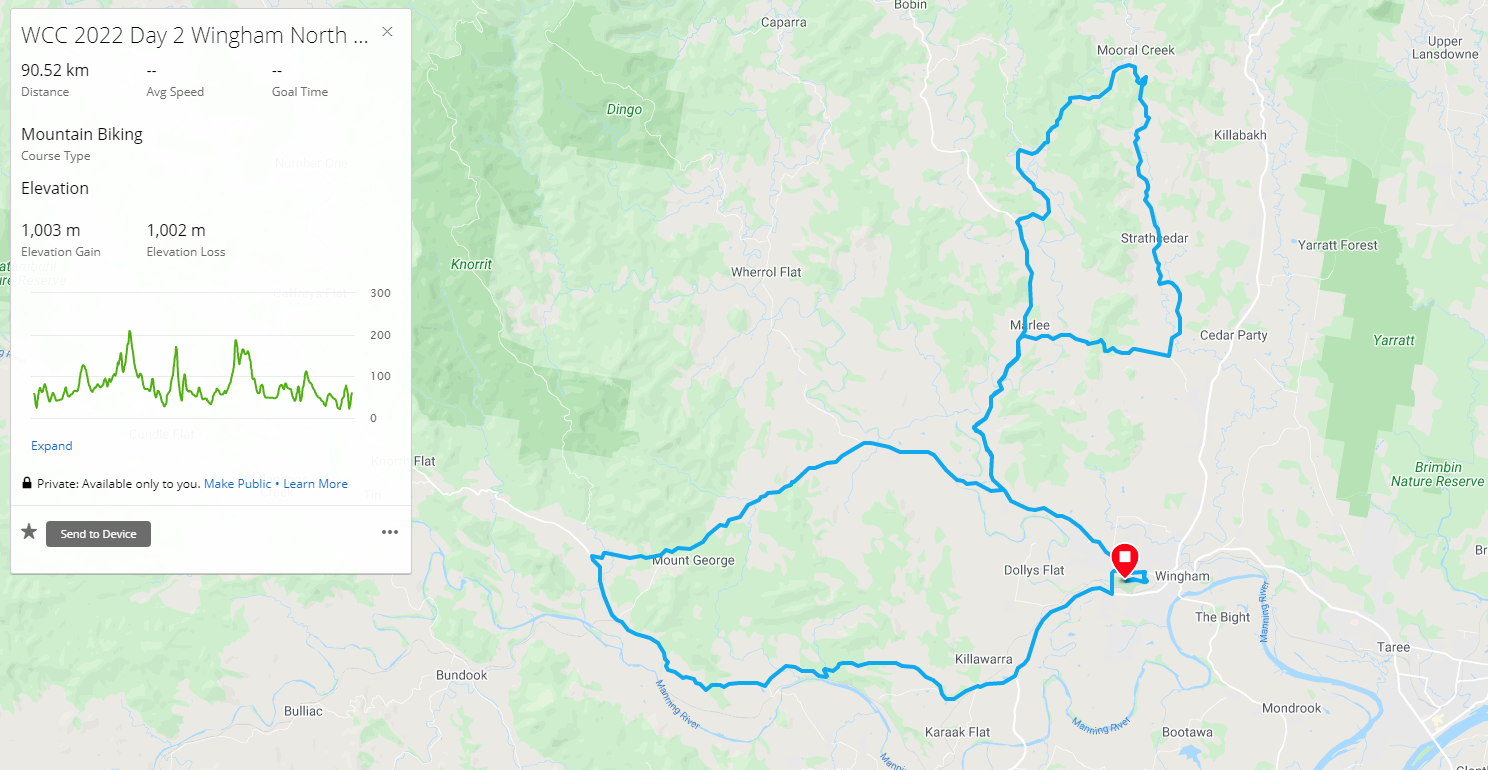Click the padlock privacy icon
Viewport: 1488px width, 770px height.
click(x=27, y=483)
